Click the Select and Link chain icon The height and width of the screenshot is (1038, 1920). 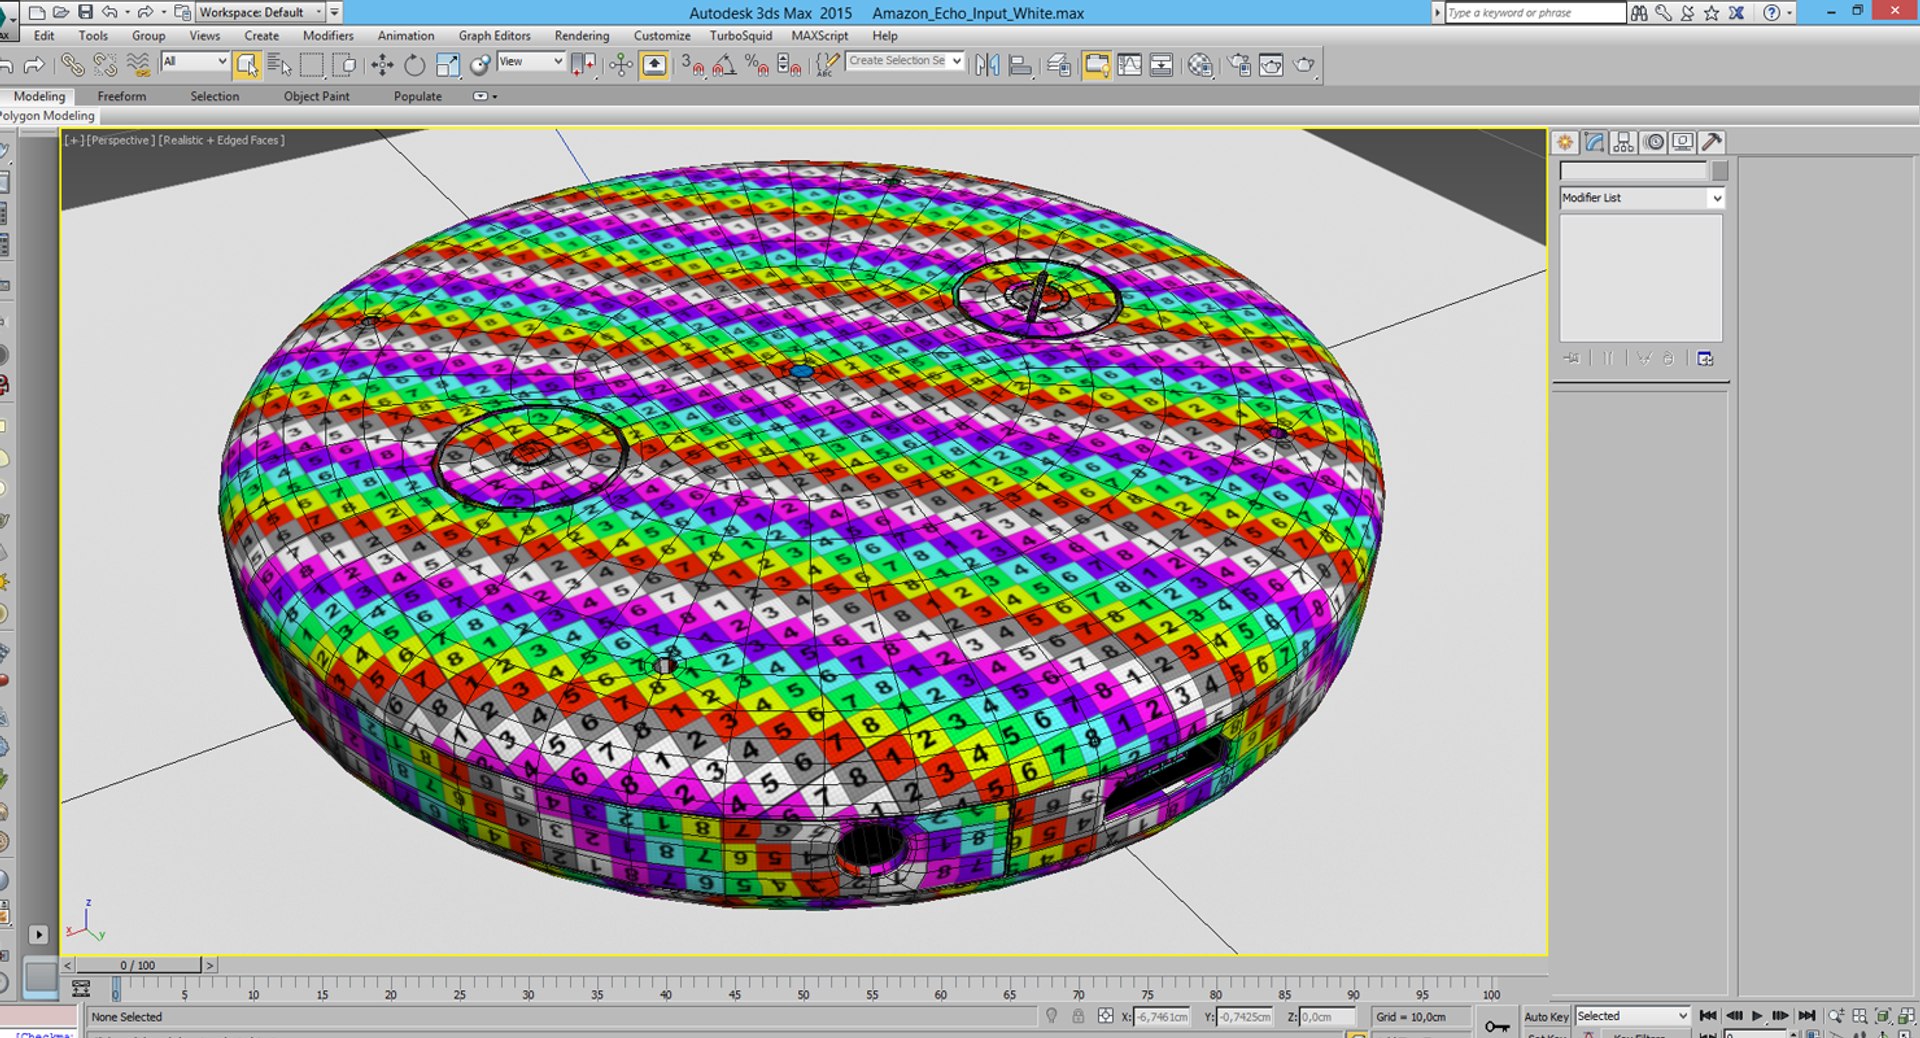click(x=72, y=65)
